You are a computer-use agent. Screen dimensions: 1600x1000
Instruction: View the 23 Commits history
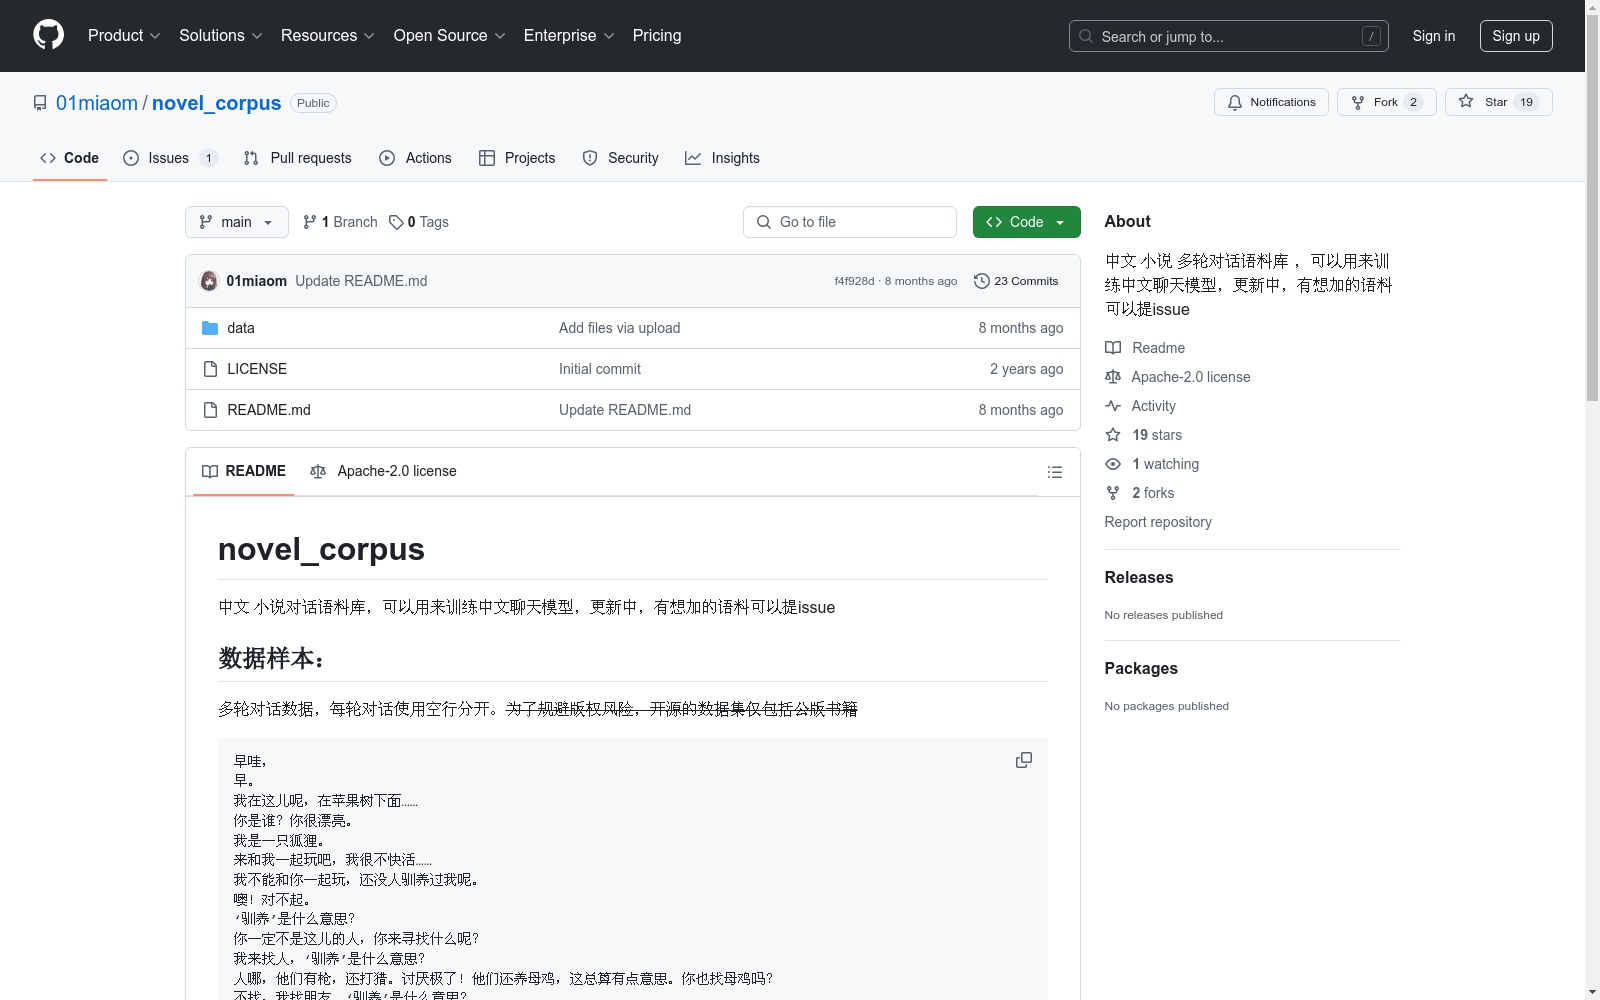click(x=1016, y=281)
